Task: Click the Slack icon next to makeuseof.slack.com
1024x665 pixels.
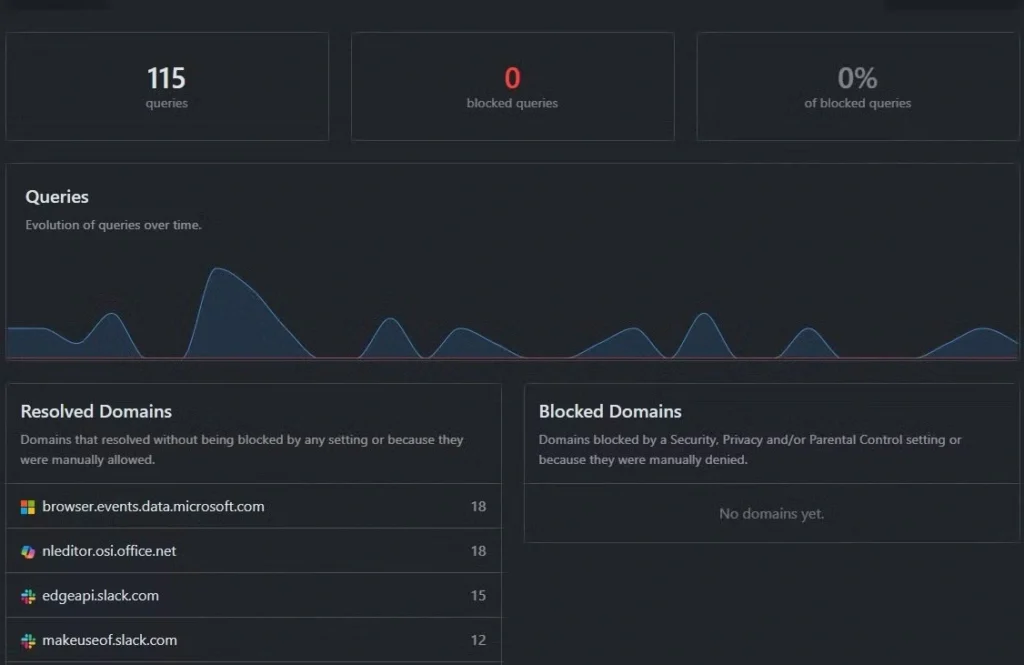Action: (x=28, y=640)
